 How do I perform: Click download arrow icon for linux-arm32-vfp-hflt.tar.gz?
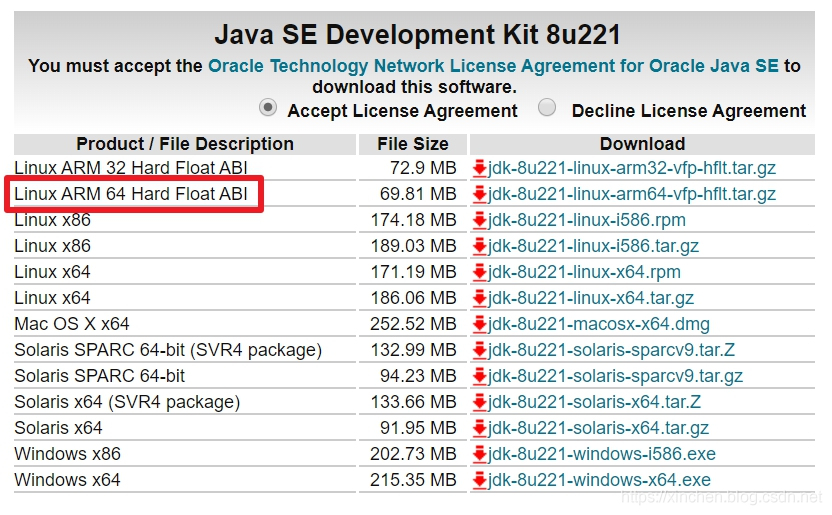[x=480, y=168]
